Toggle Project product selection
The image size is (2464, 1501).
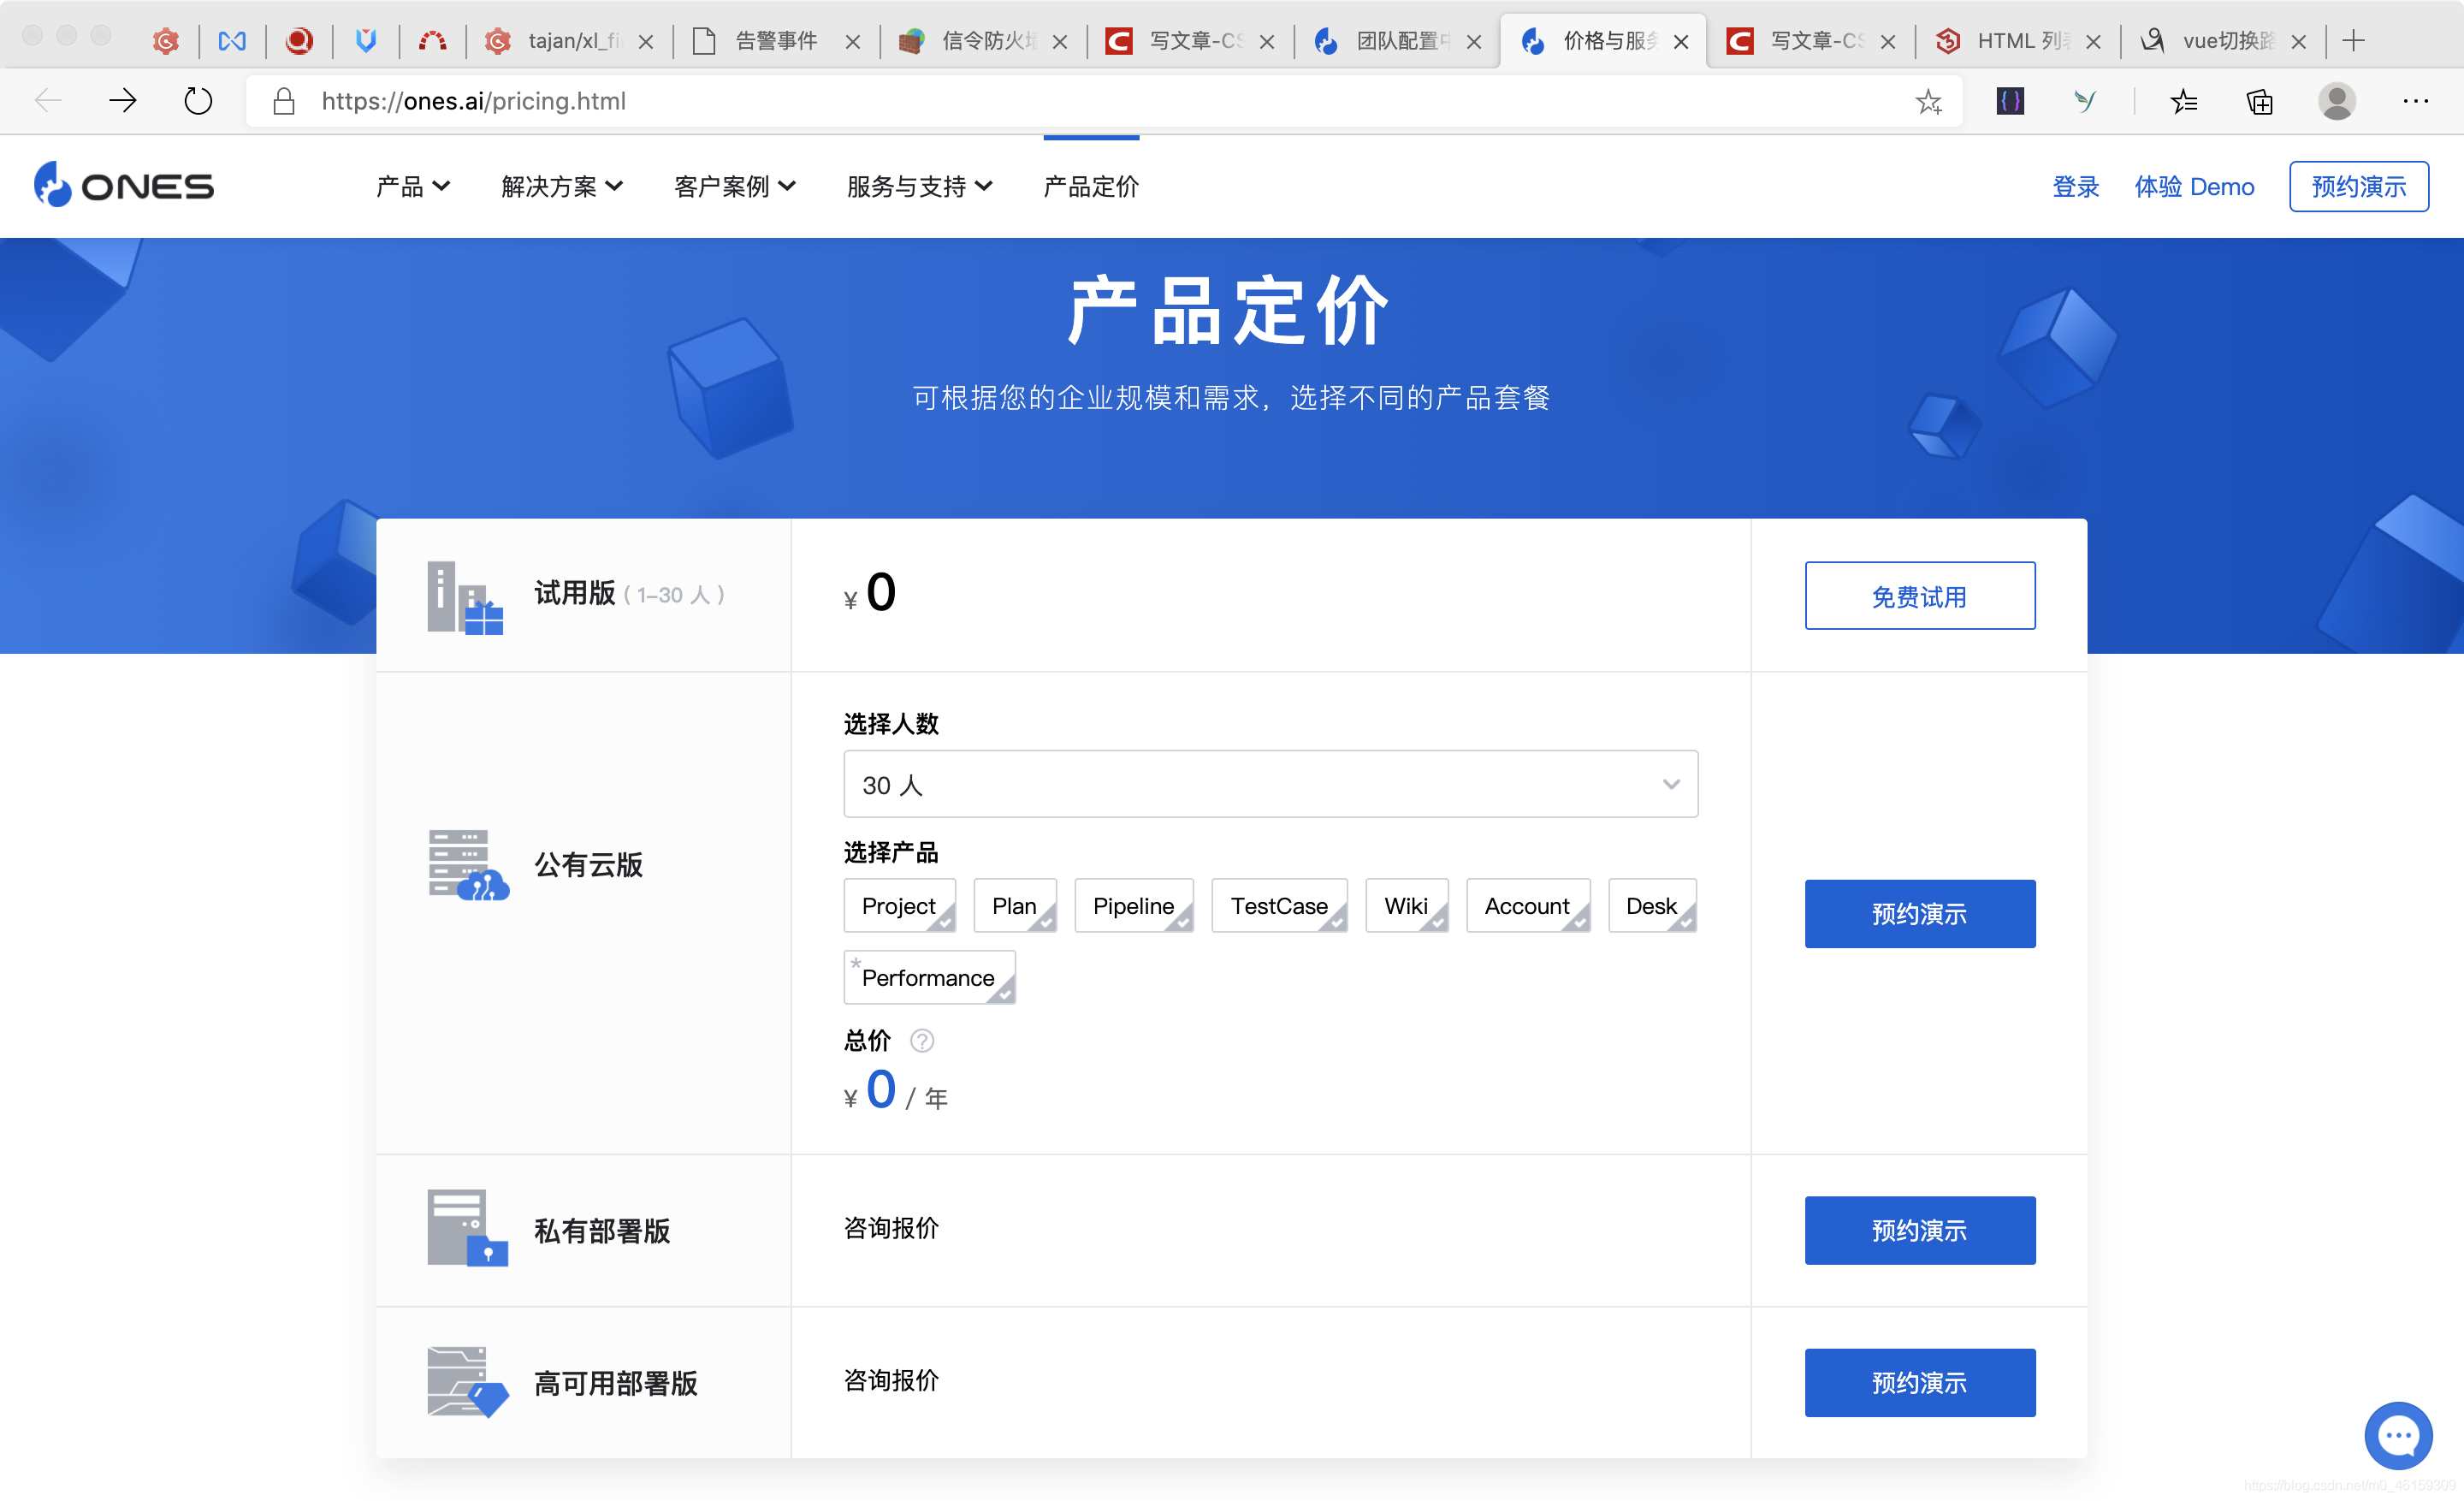coord(899,906)
